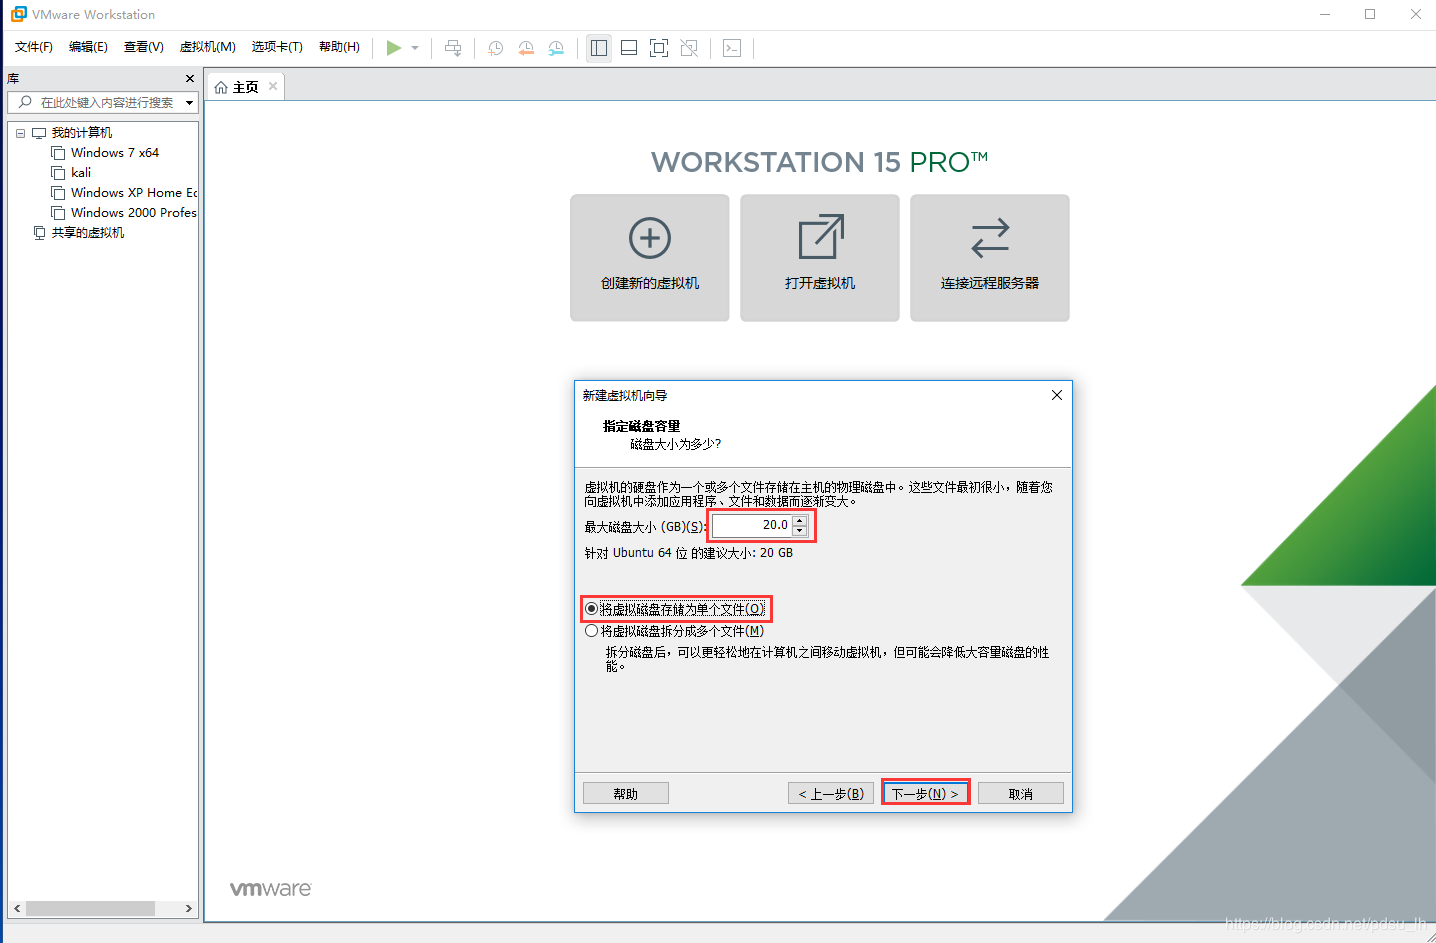Select the Windows XP Home virtual machine
1436x943 pixels.
point(134,193)
